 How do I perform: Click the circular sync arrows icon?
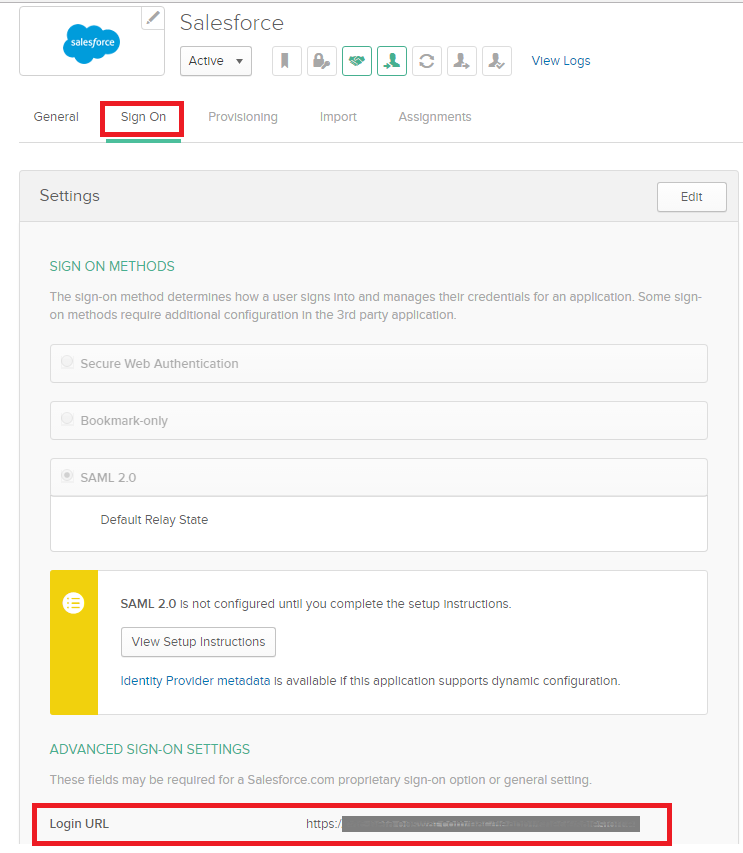tap(426, 61)
